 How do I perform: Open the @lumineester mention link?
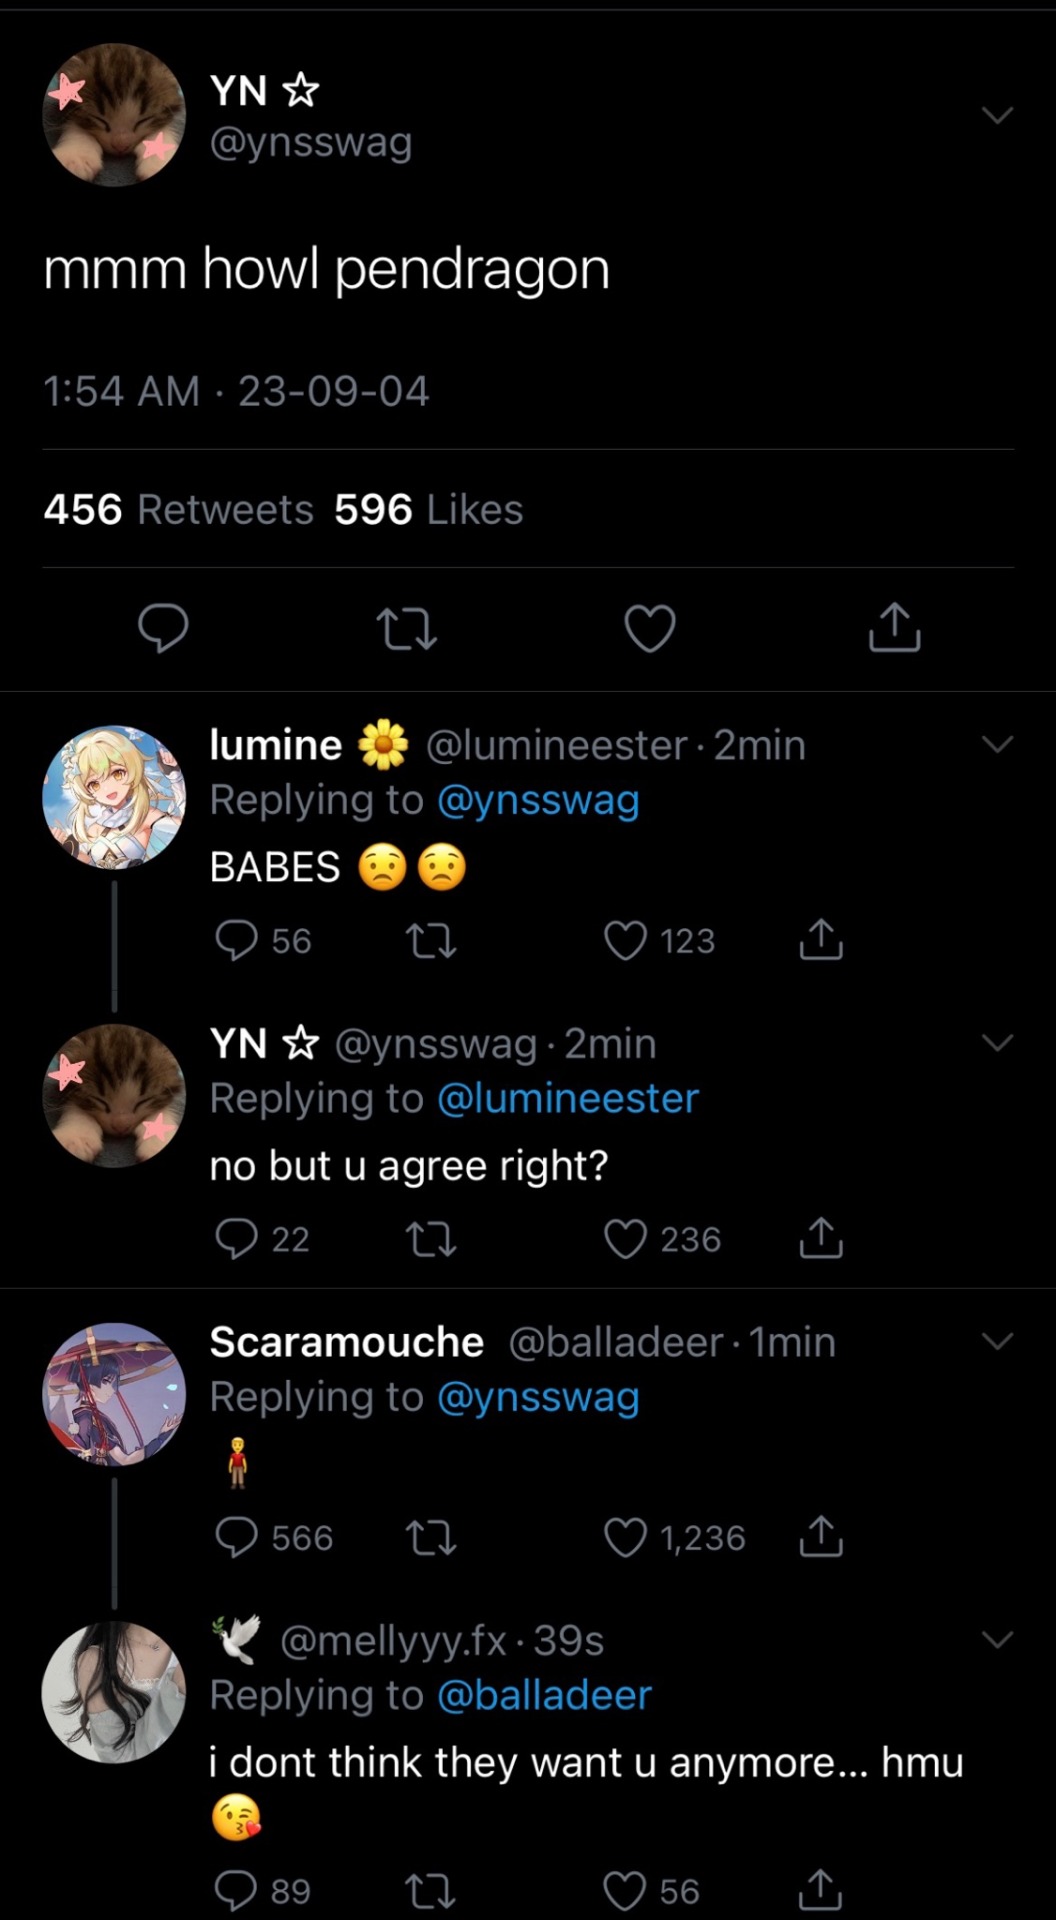(x=568, y=1098)
